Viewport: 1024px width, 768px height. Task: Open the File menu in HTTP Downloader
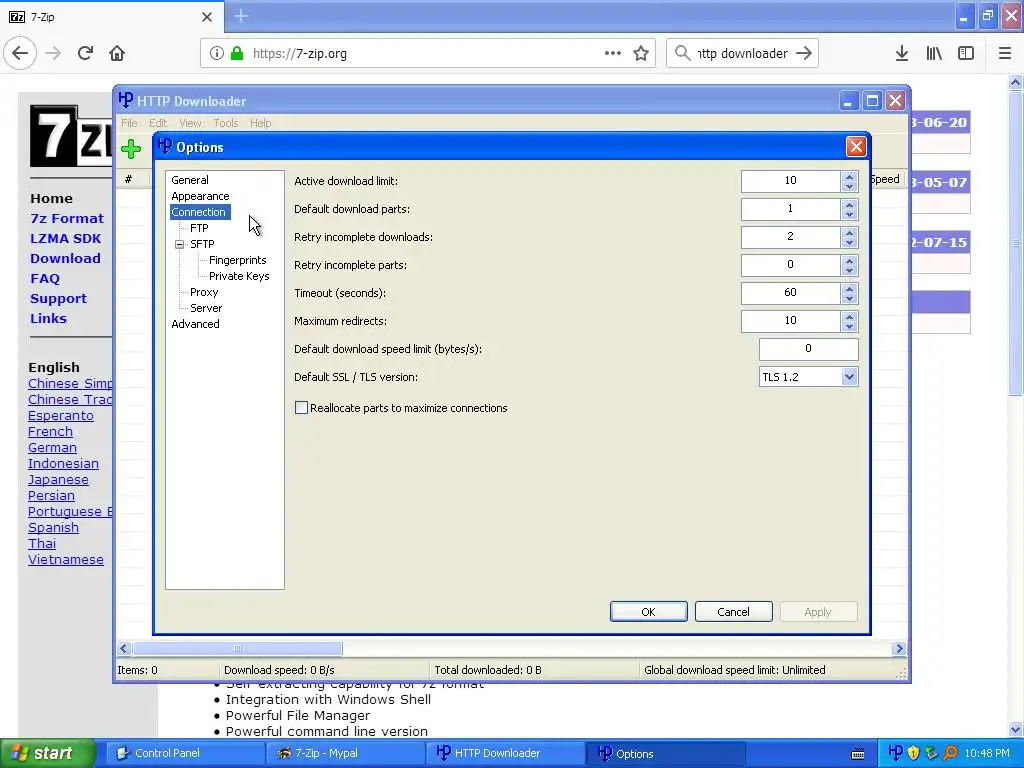click(129, 123)
